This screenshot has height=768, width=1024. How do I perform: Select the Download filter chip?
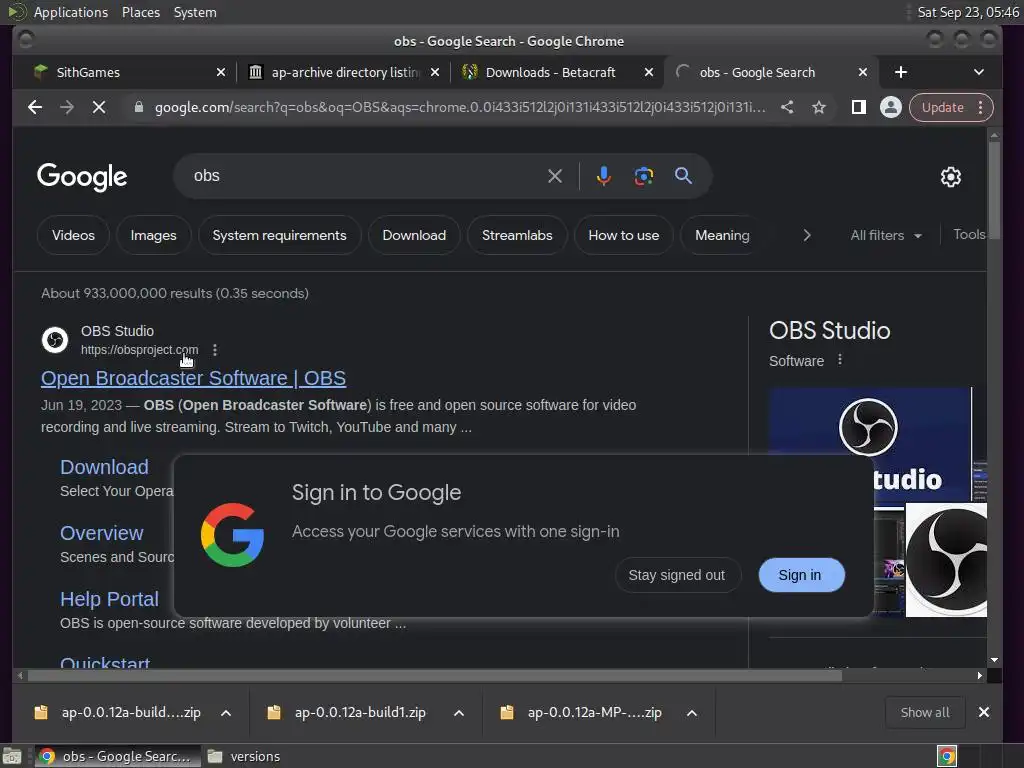click(x=414, y=235)
